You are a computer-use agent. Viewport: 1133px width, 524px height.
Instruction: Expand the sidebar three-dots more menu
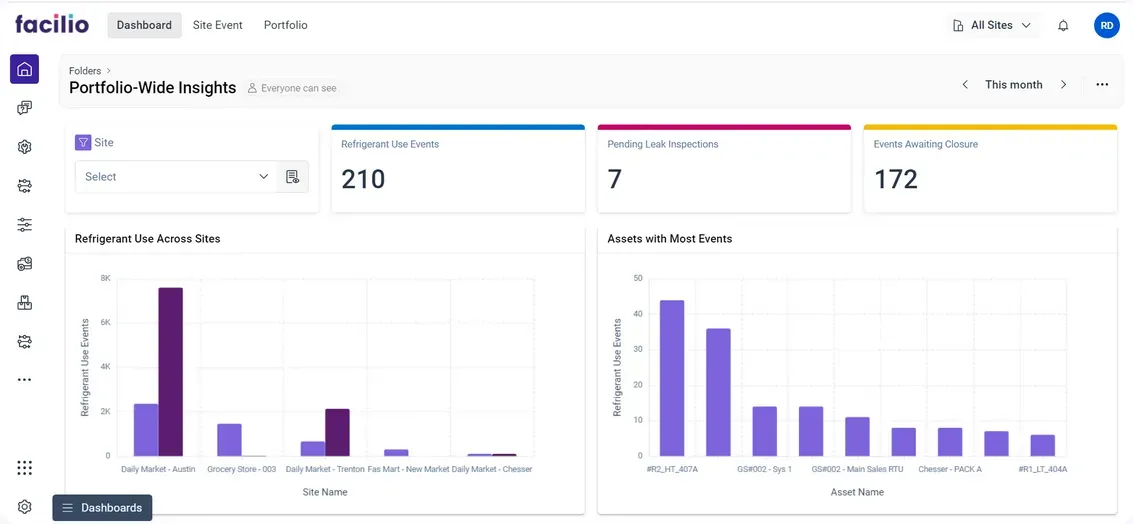coord(25,380)
